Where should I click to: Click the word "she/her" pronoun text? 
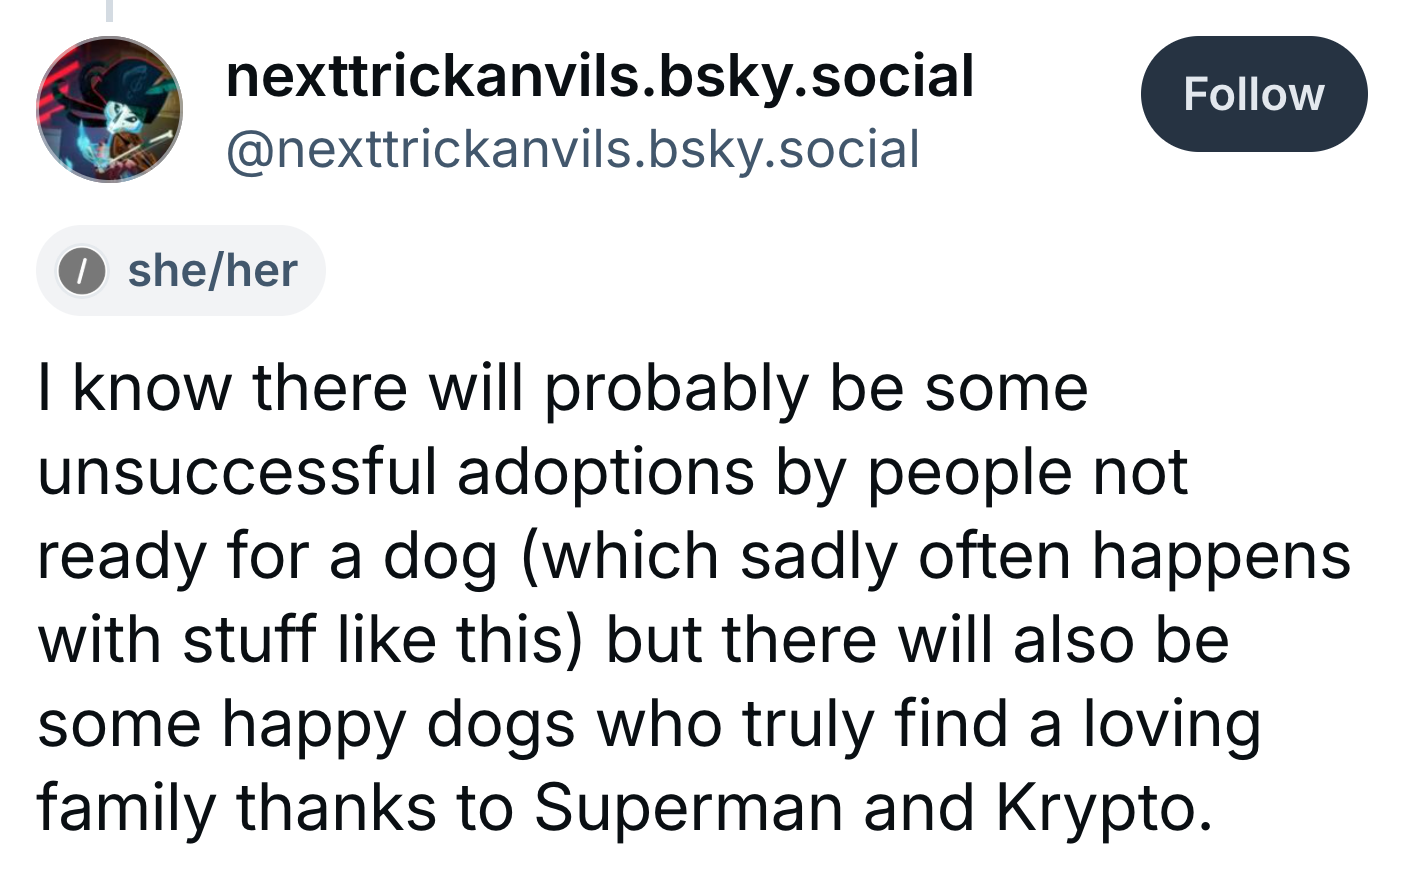(x=213, y=271)
